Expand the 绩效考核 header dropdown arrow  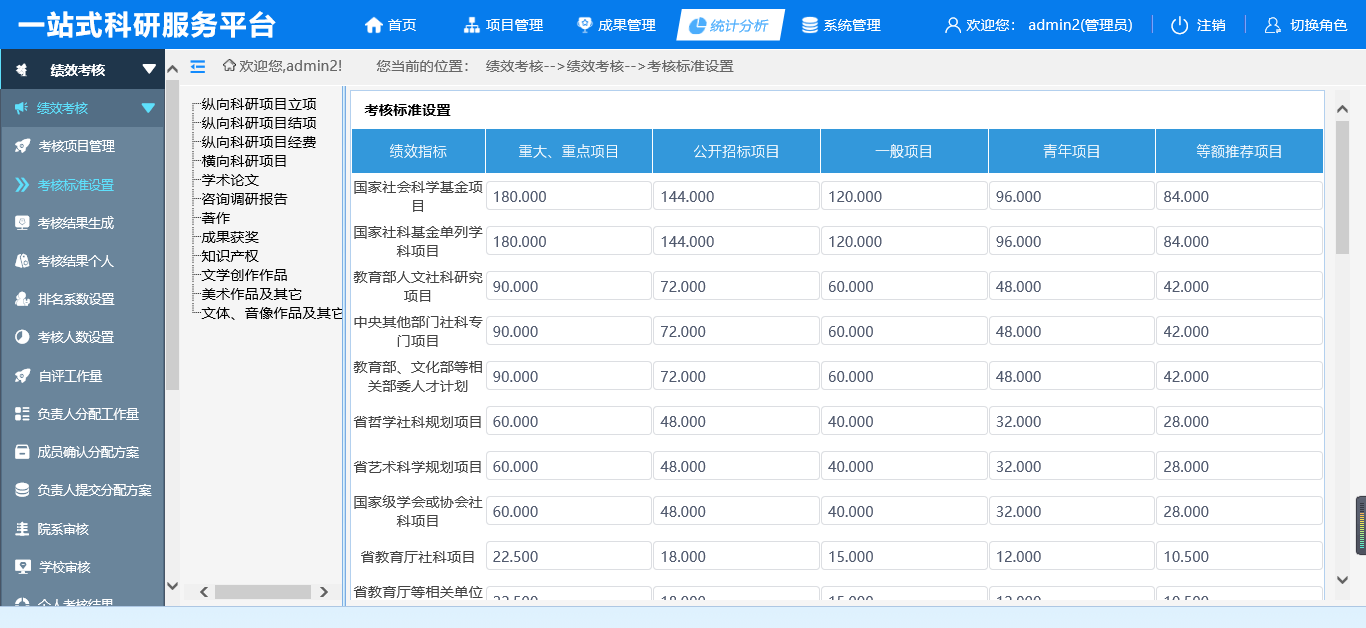pos(149,69)
